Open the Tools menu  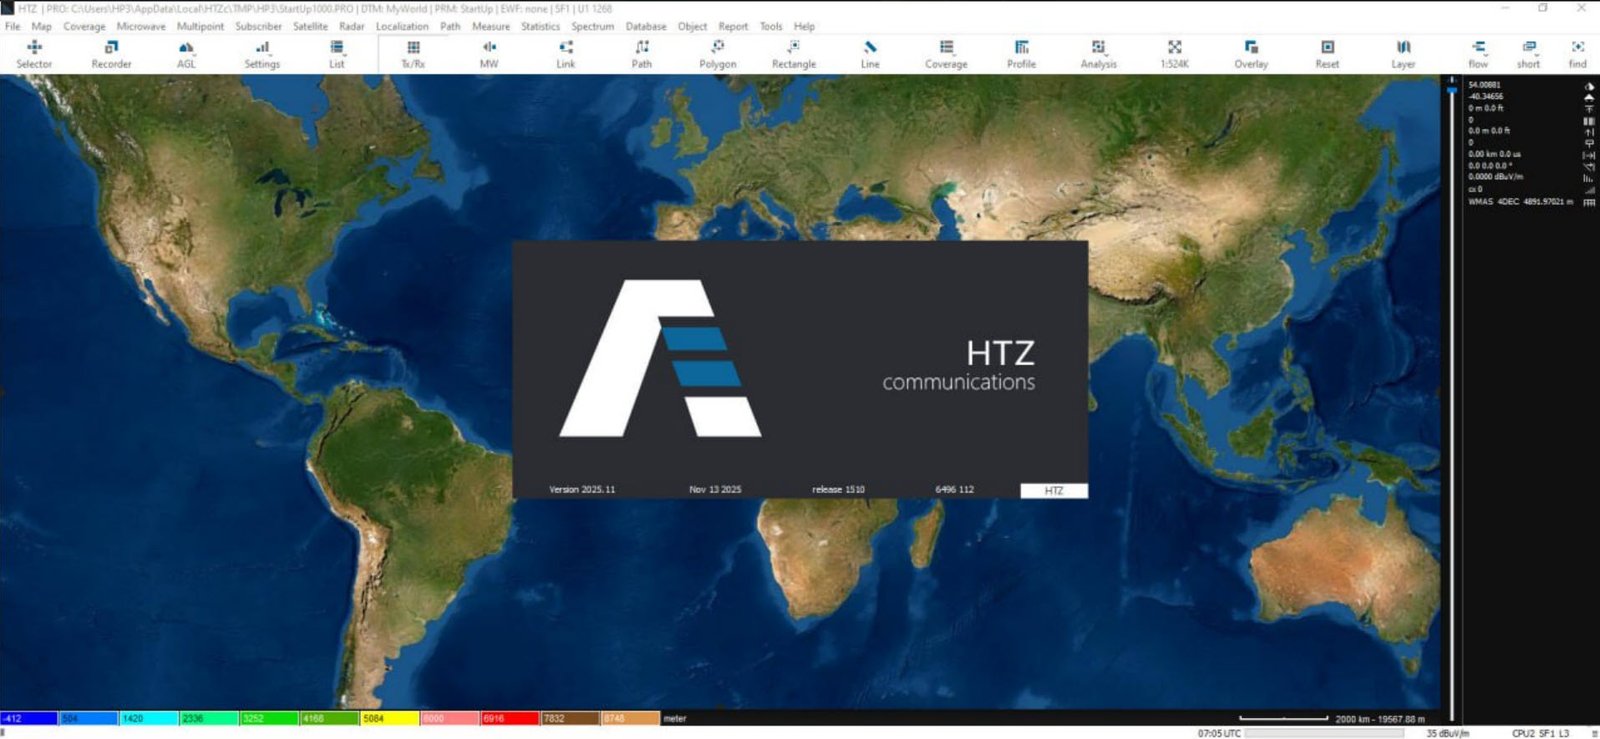tap(771, 26)
